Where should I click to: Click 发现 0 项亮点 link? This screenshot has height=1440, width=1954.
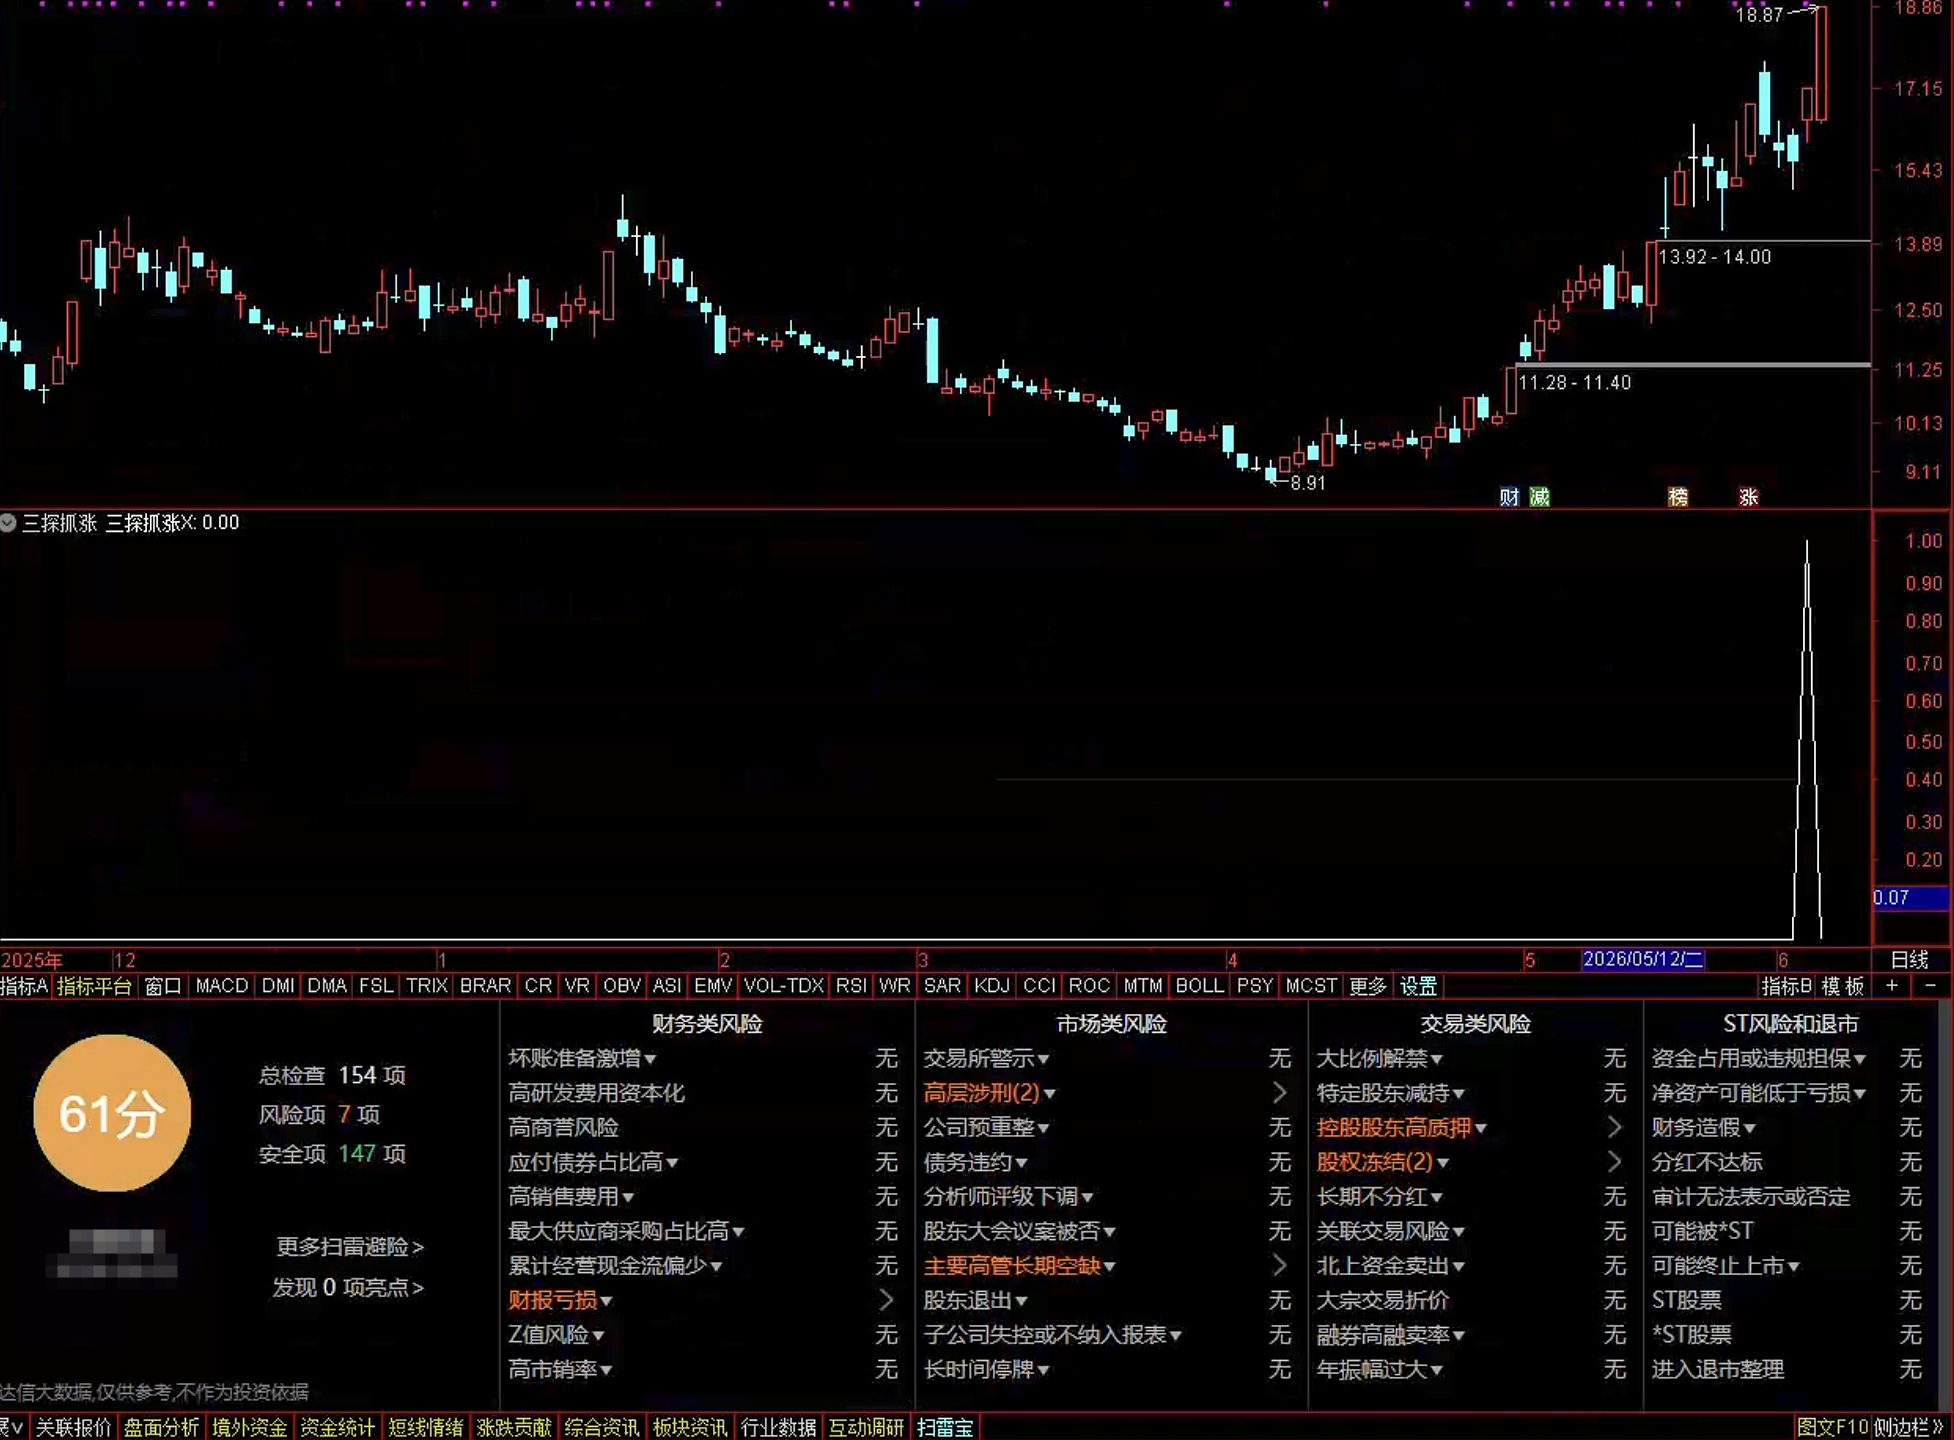click(348, 1287)
